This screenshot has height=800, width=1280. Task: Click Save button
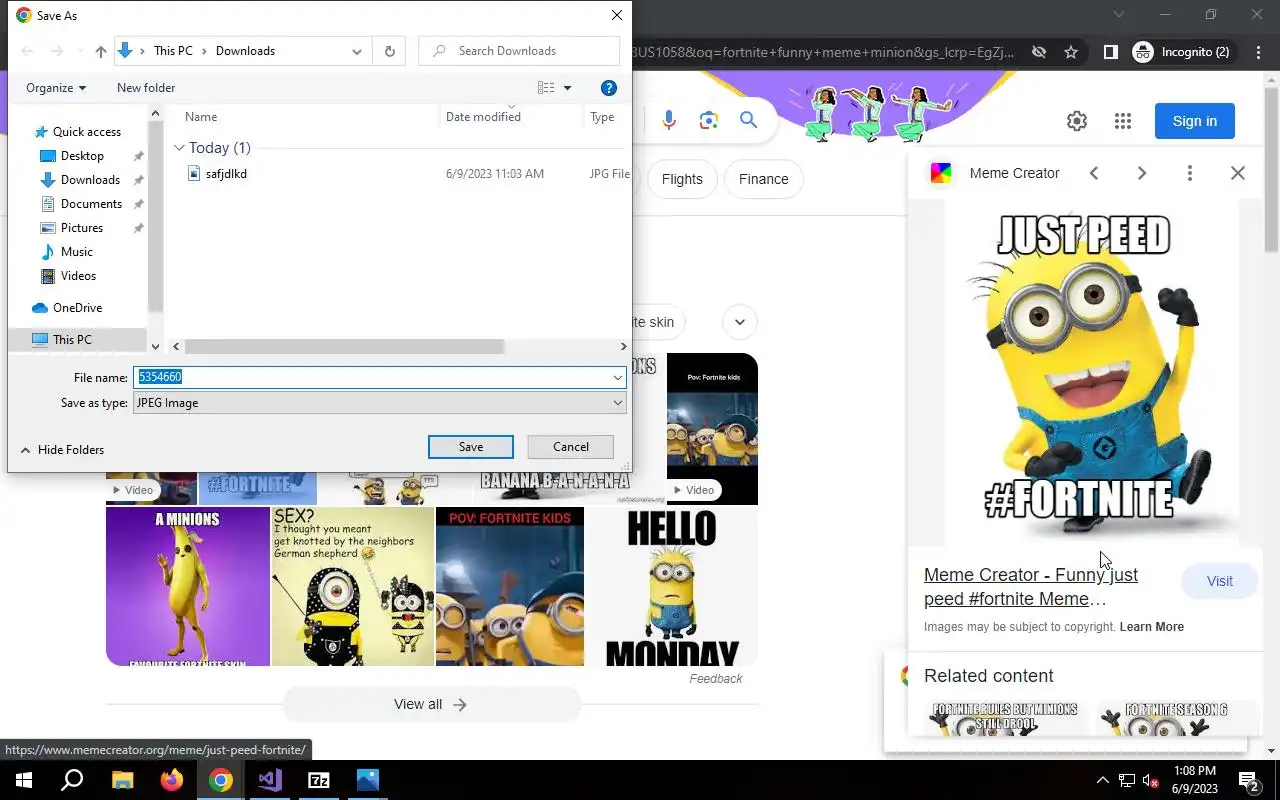click(x=471, y=447)
